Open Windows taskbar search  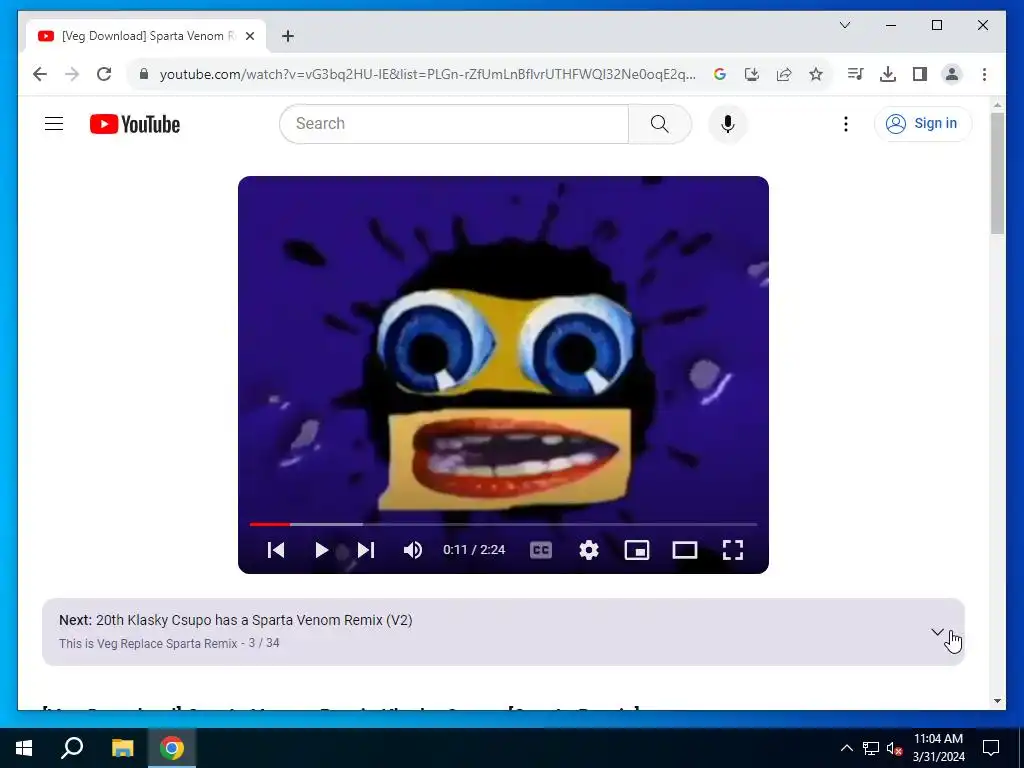point(72,748)
